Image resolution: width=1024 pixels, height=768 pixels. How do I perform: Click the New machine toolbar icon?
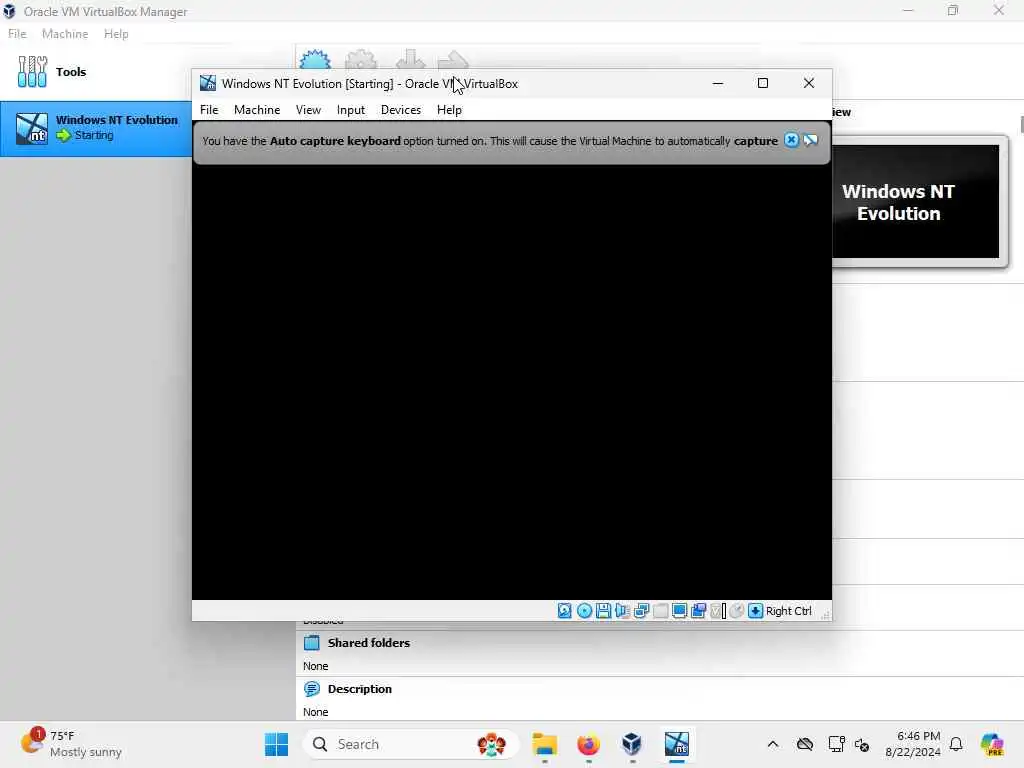[315, 59]
